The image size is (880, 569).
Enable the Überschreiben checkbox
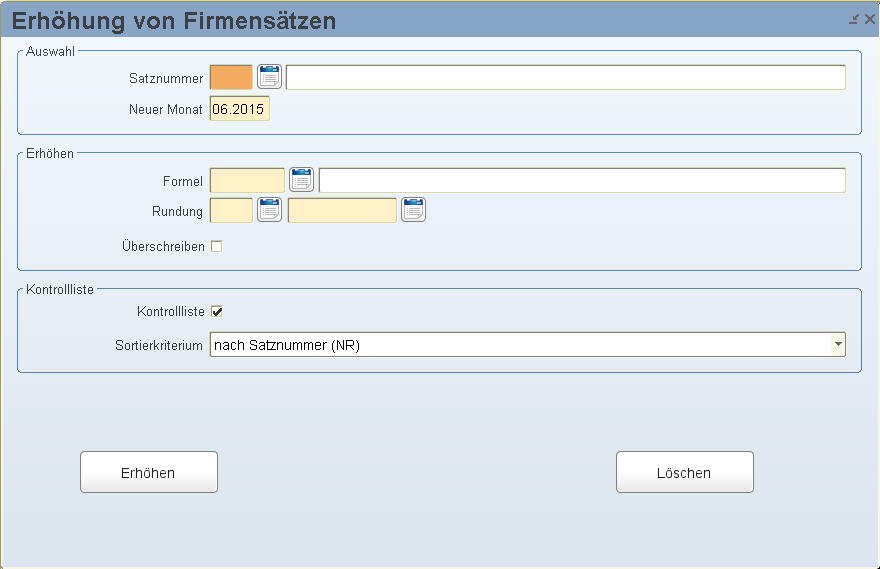coord(217,246)
